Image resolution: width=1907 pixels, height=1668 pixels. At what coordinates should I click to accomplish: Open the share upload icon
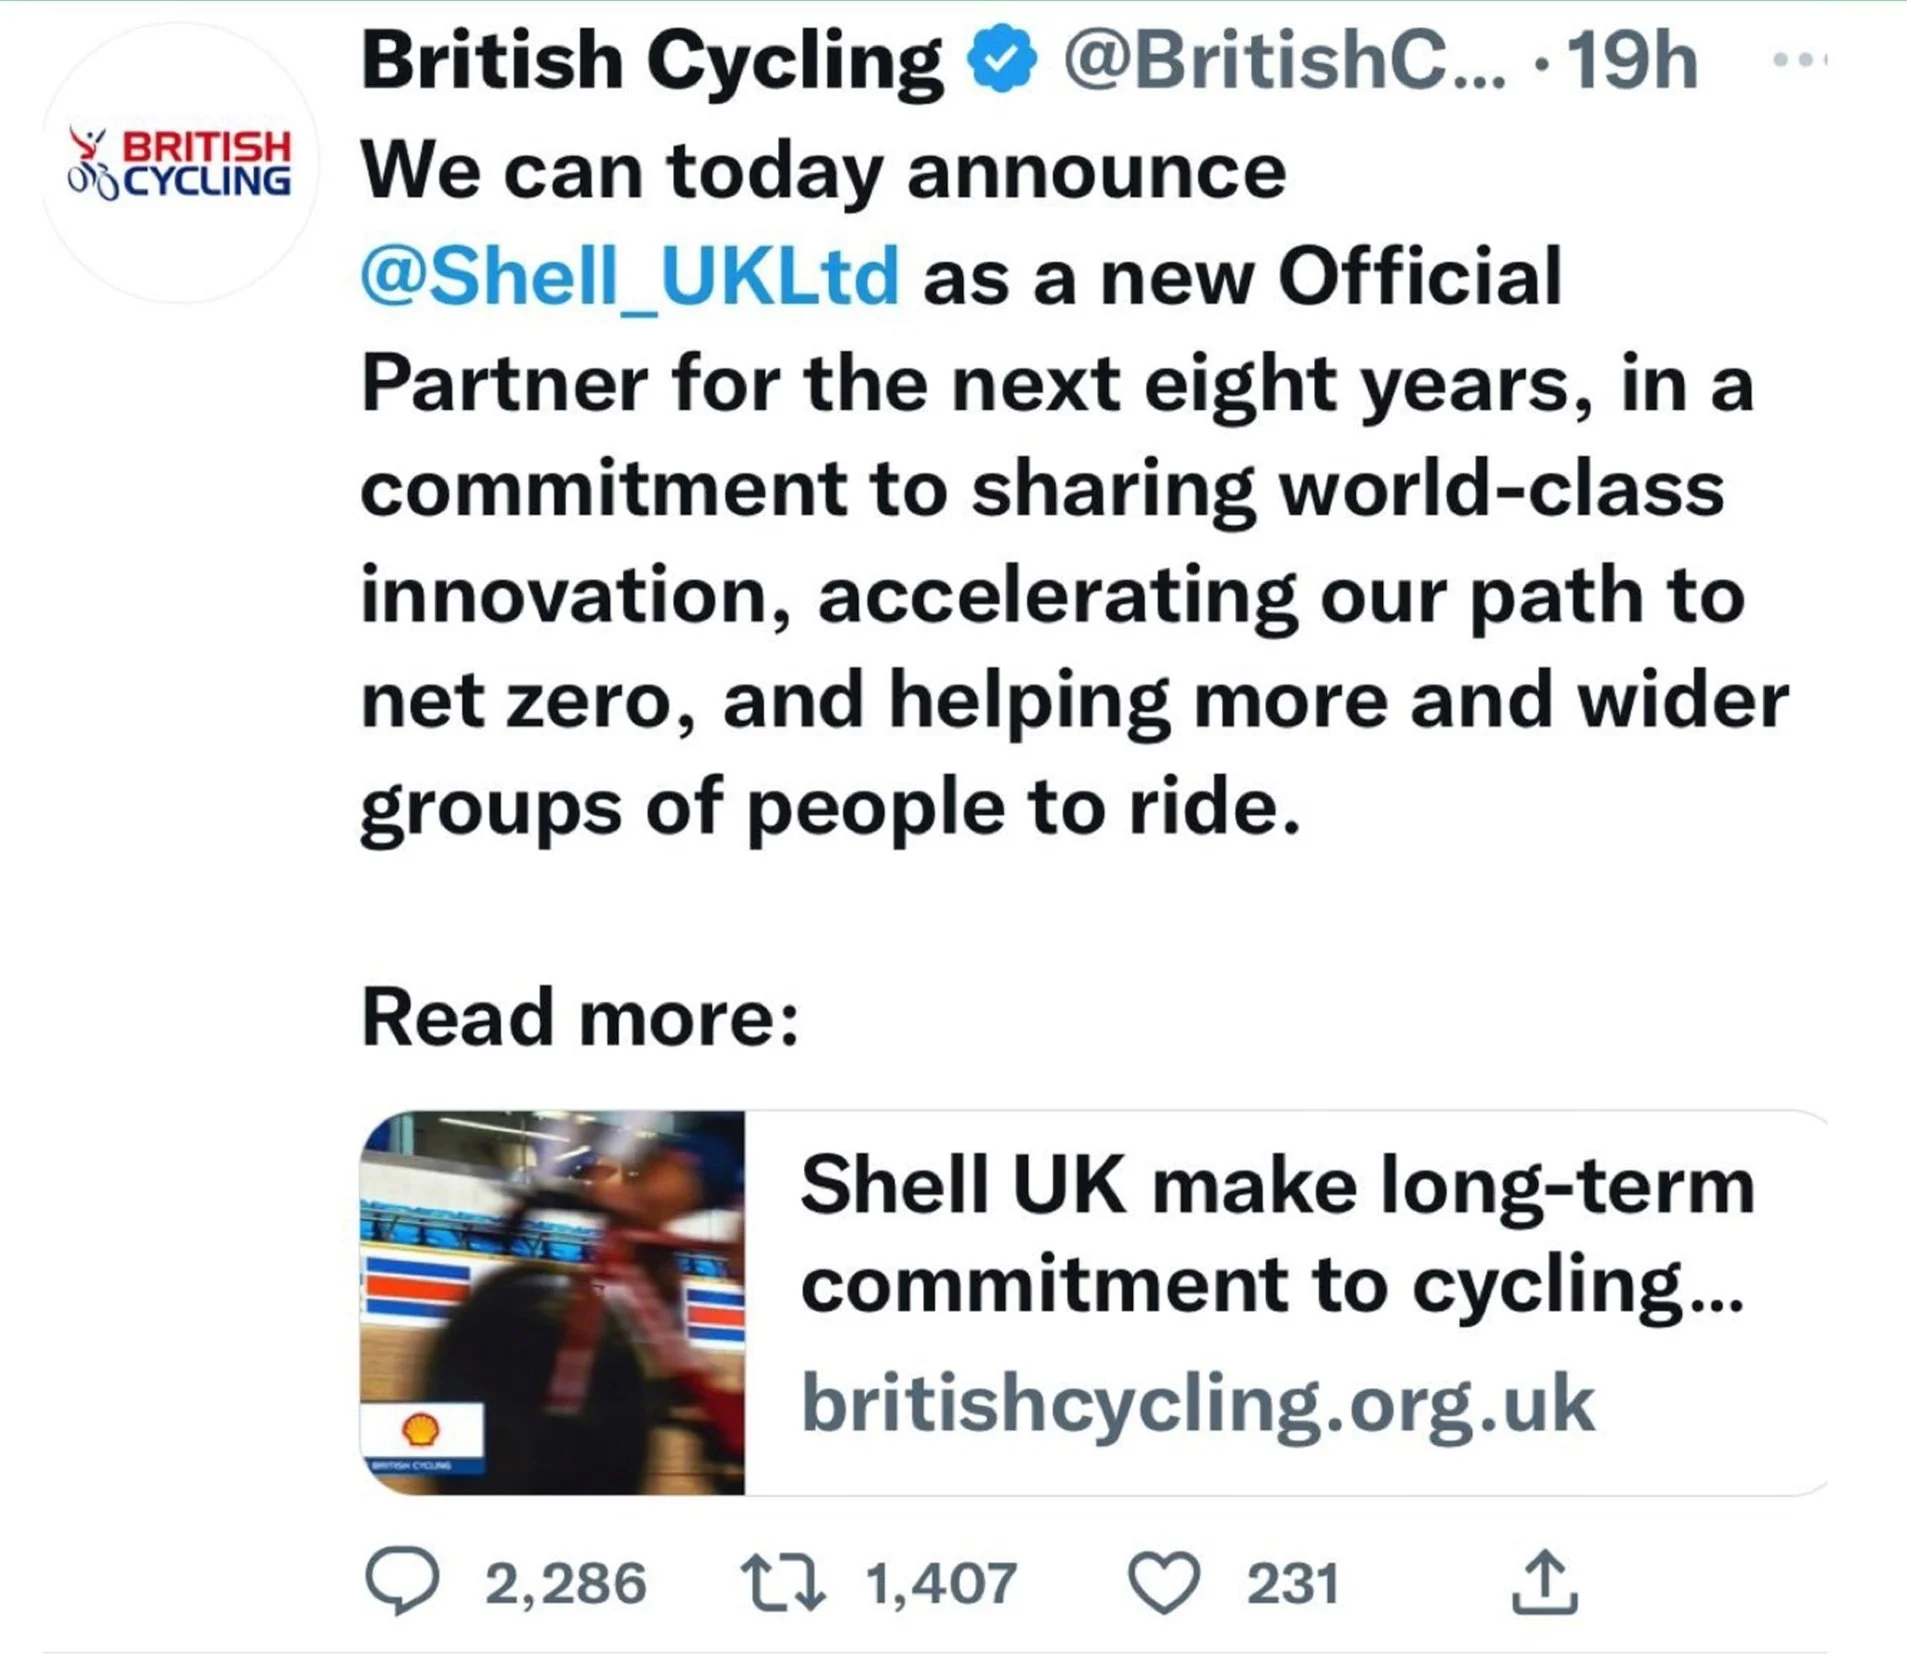[x=1544, y=1582]
